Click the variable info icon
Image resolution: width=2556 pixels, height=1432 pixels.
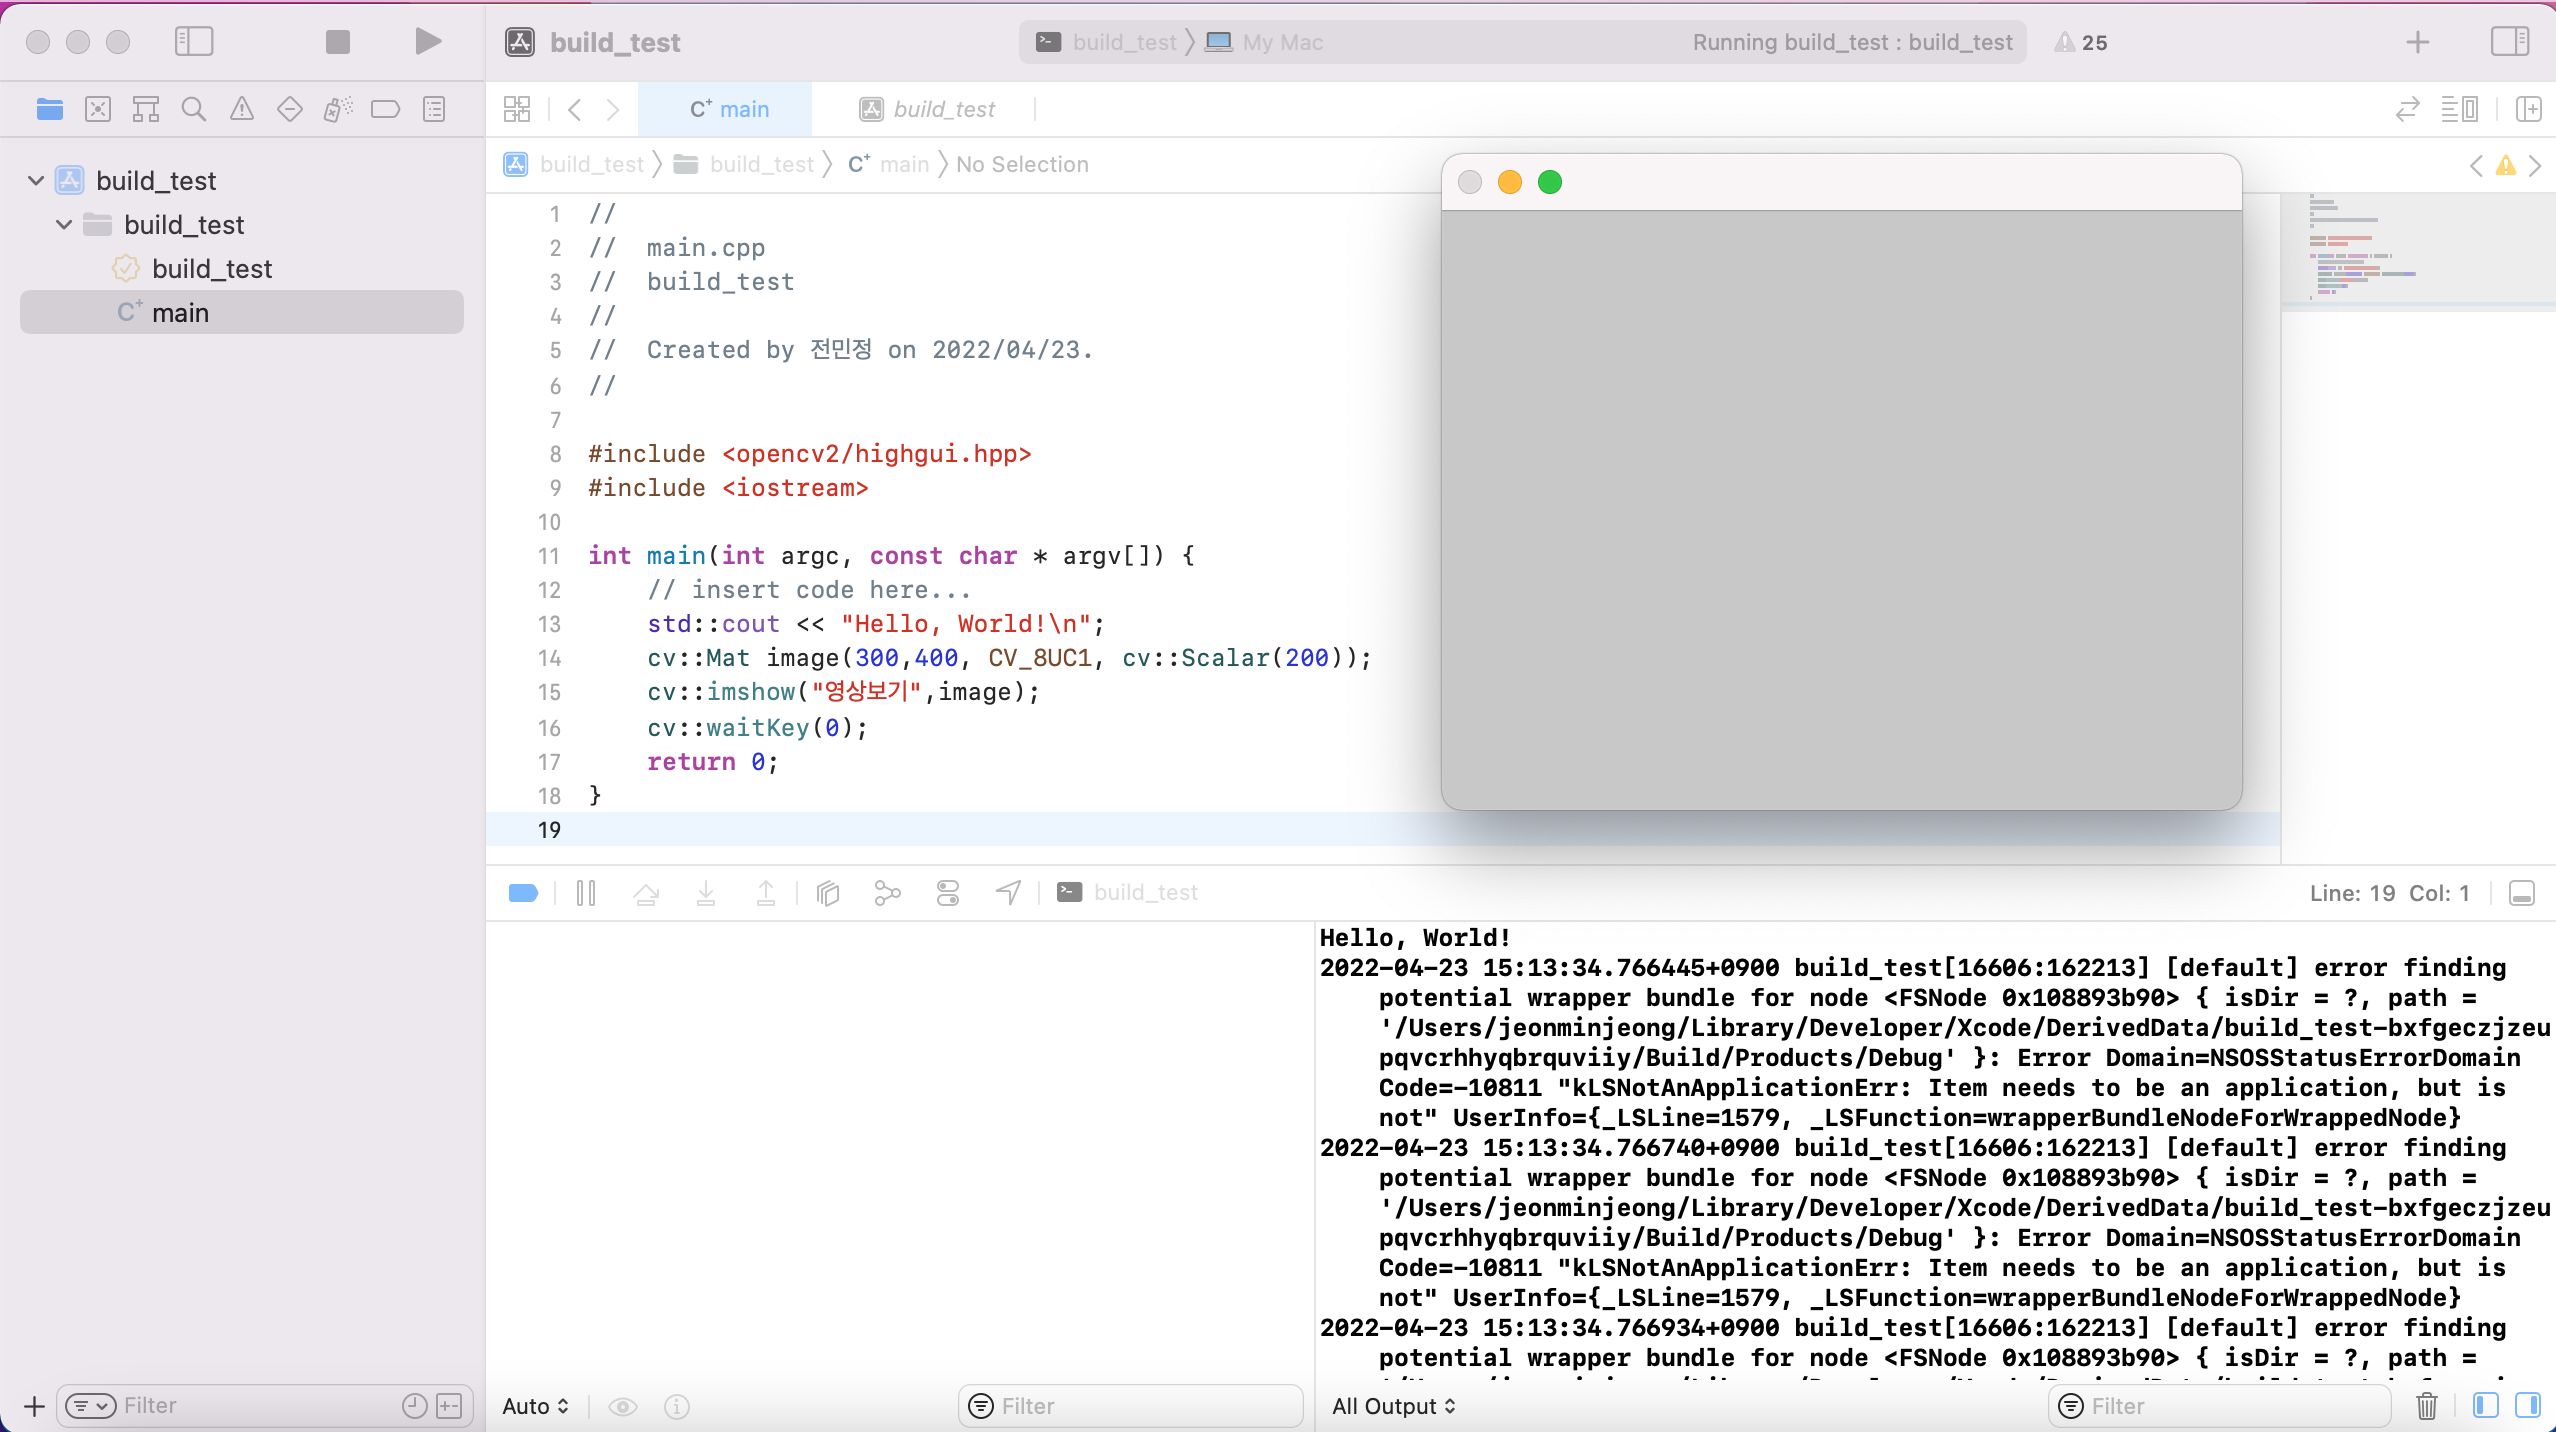click(x=677, y=1407)
